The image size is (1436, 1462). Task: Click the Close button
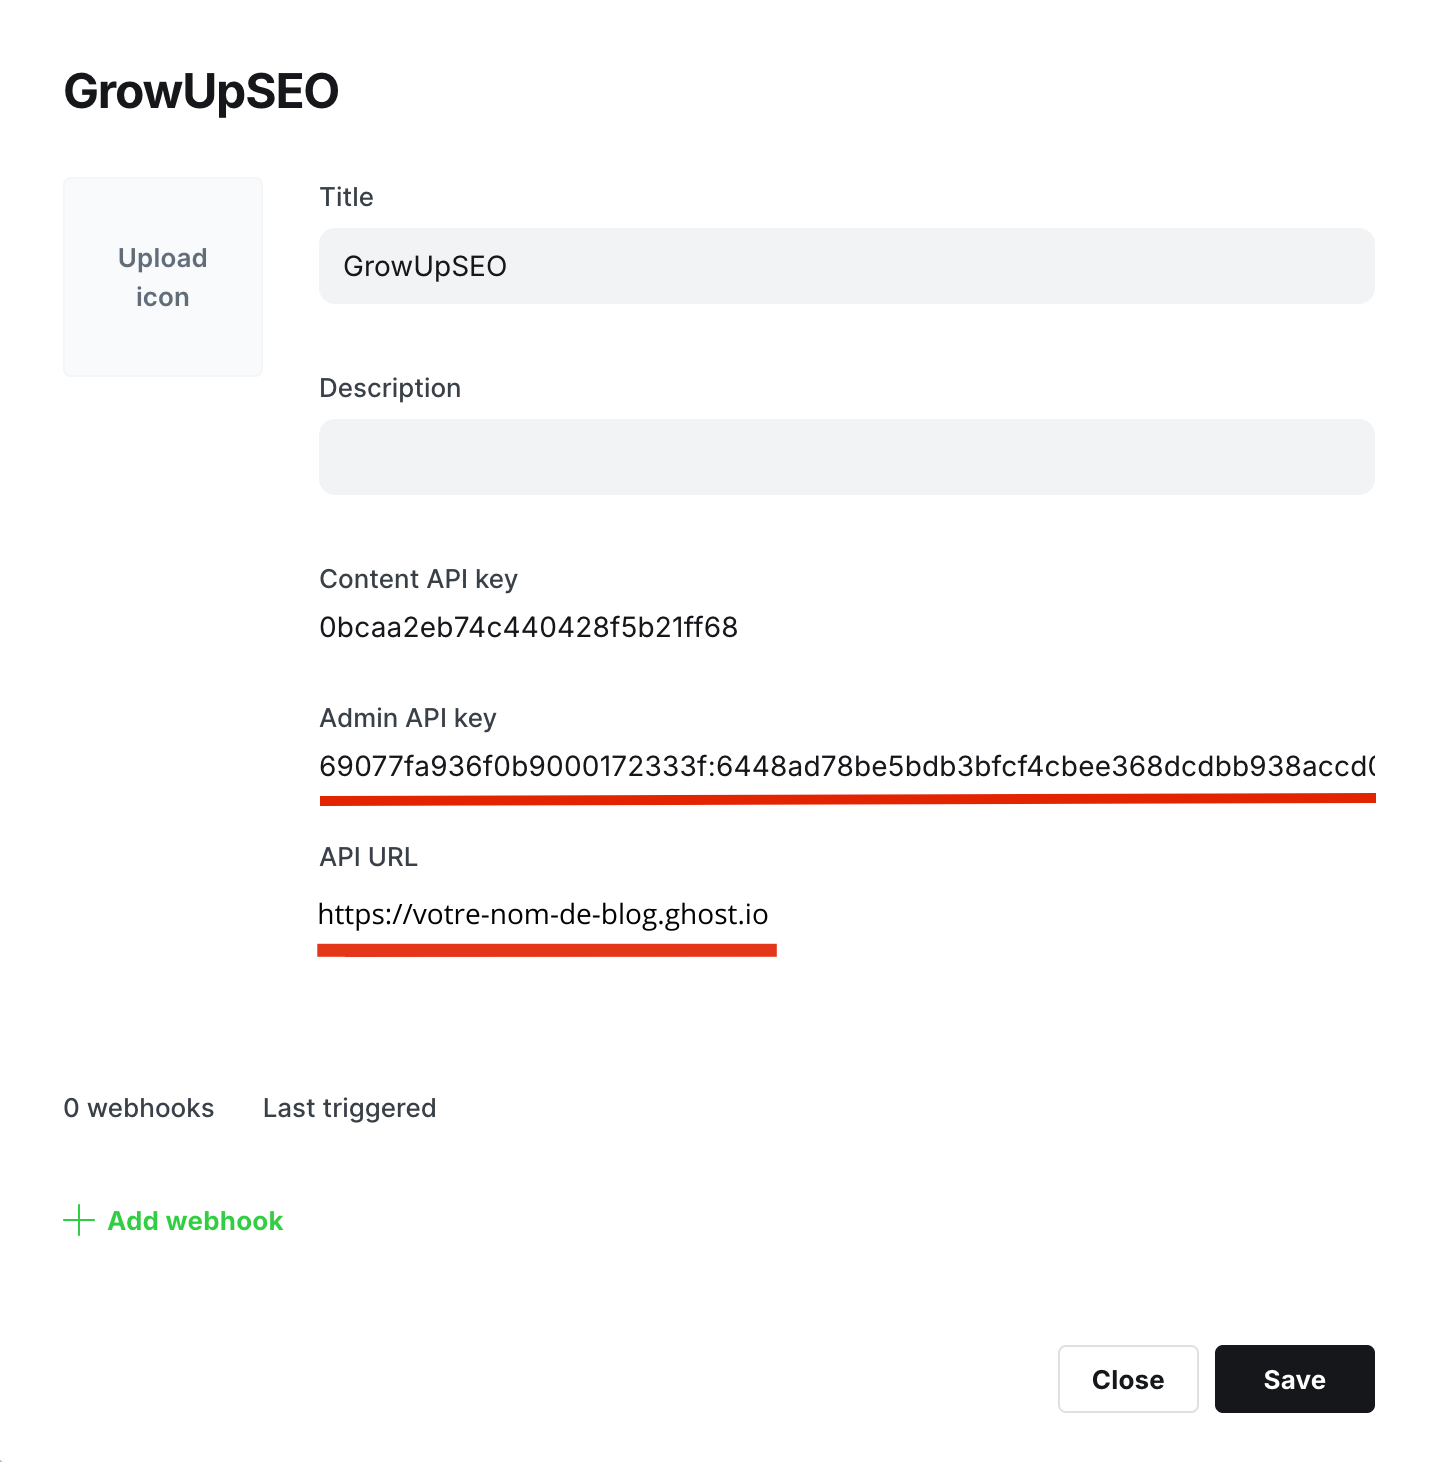[1127, 1379]
